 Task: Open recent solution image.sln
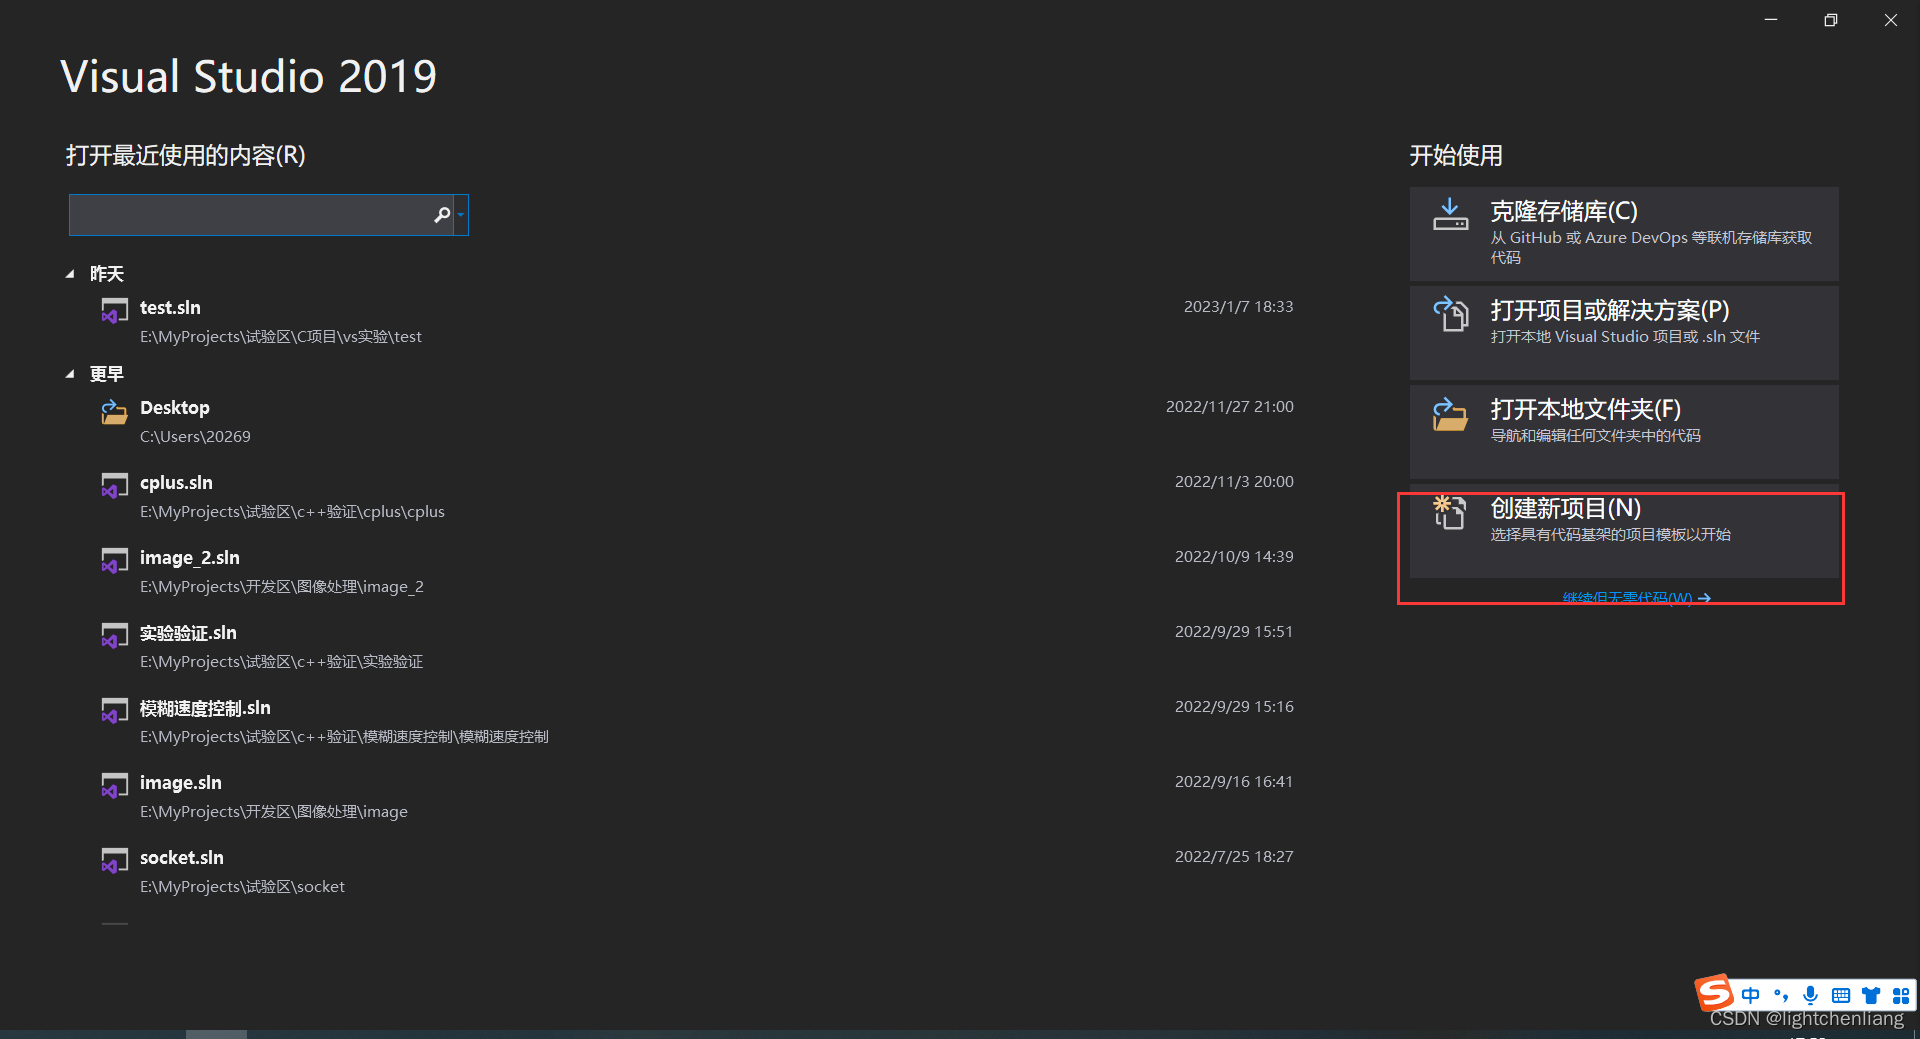pyautogui.click(x=697, y=796)
